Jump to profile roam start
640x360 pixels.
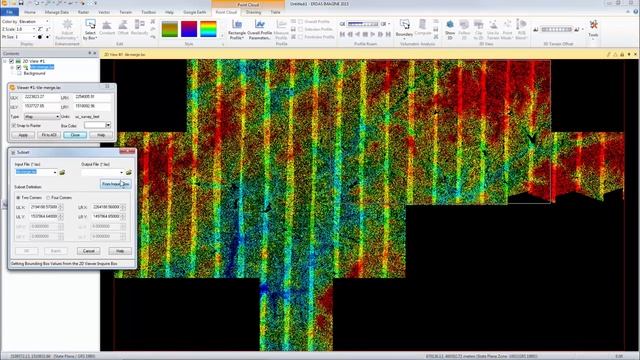click(342, 35)
